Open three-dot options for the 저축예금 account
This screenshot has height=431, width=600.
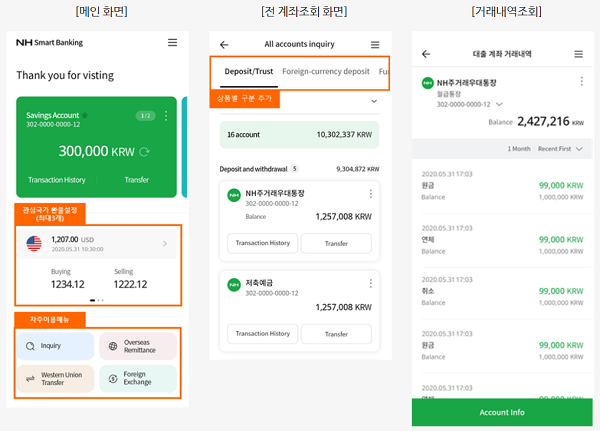point(370,284)
